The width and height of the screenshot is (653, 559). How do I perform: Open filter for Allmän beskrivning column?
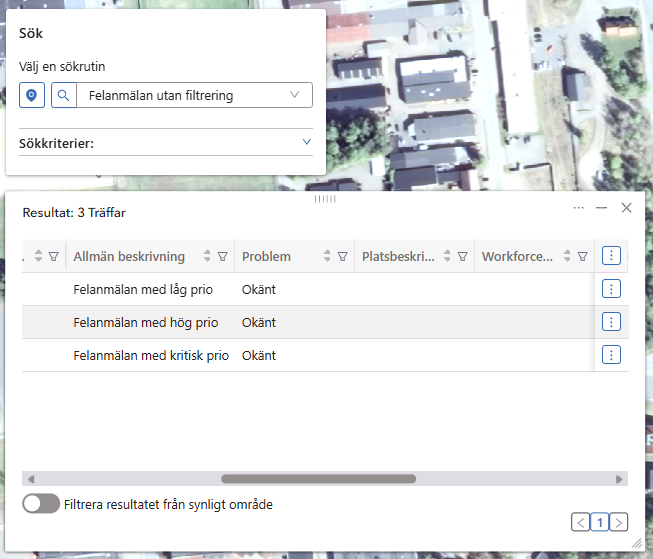pos(223,256)
